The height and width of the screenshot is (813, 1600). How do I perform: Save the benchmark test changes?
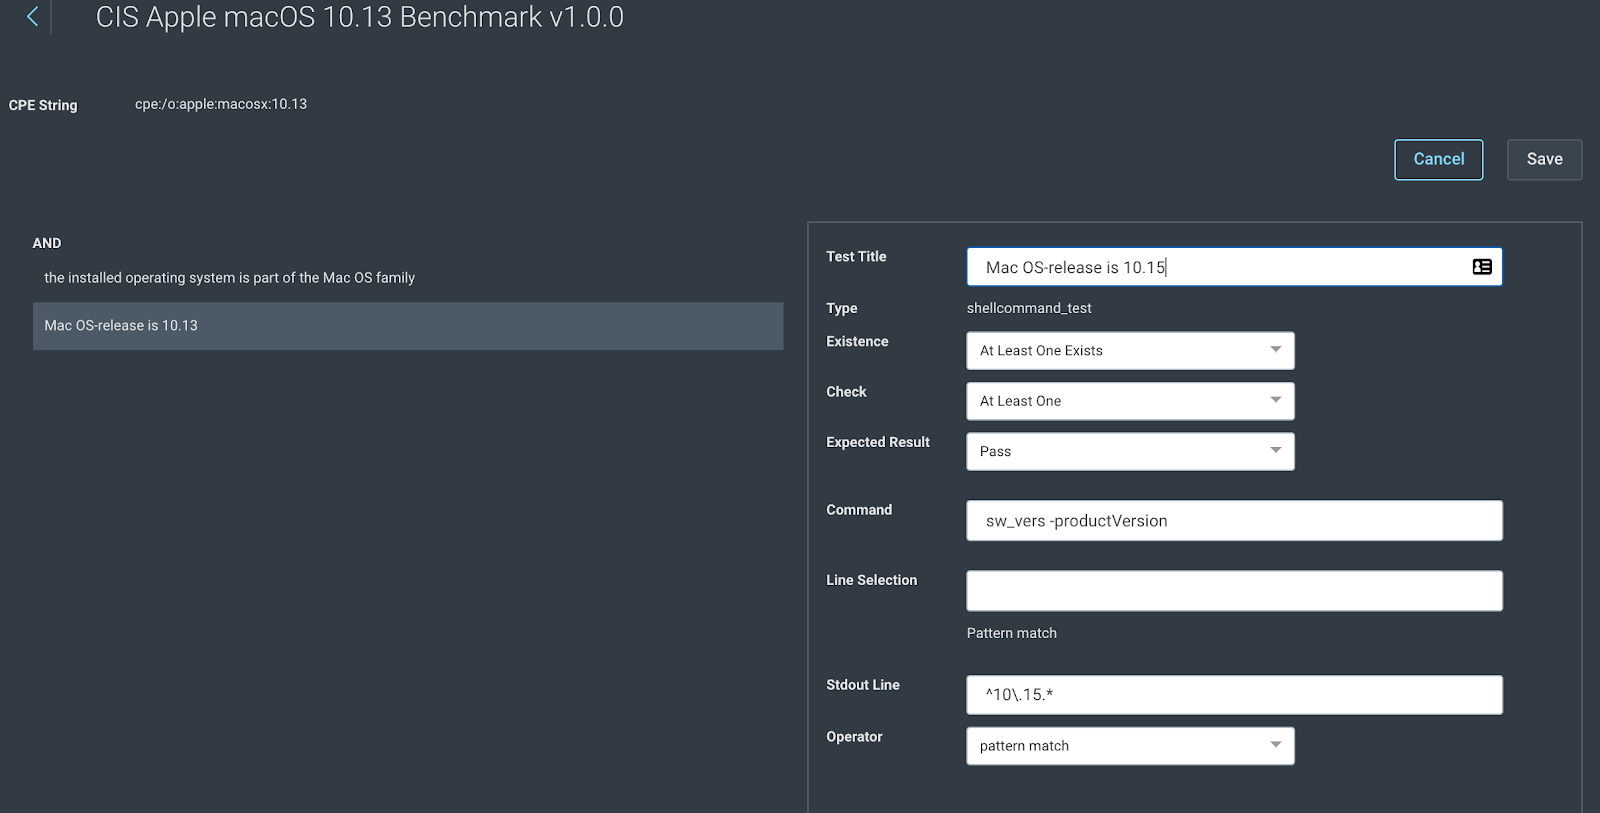[1544, 160]
